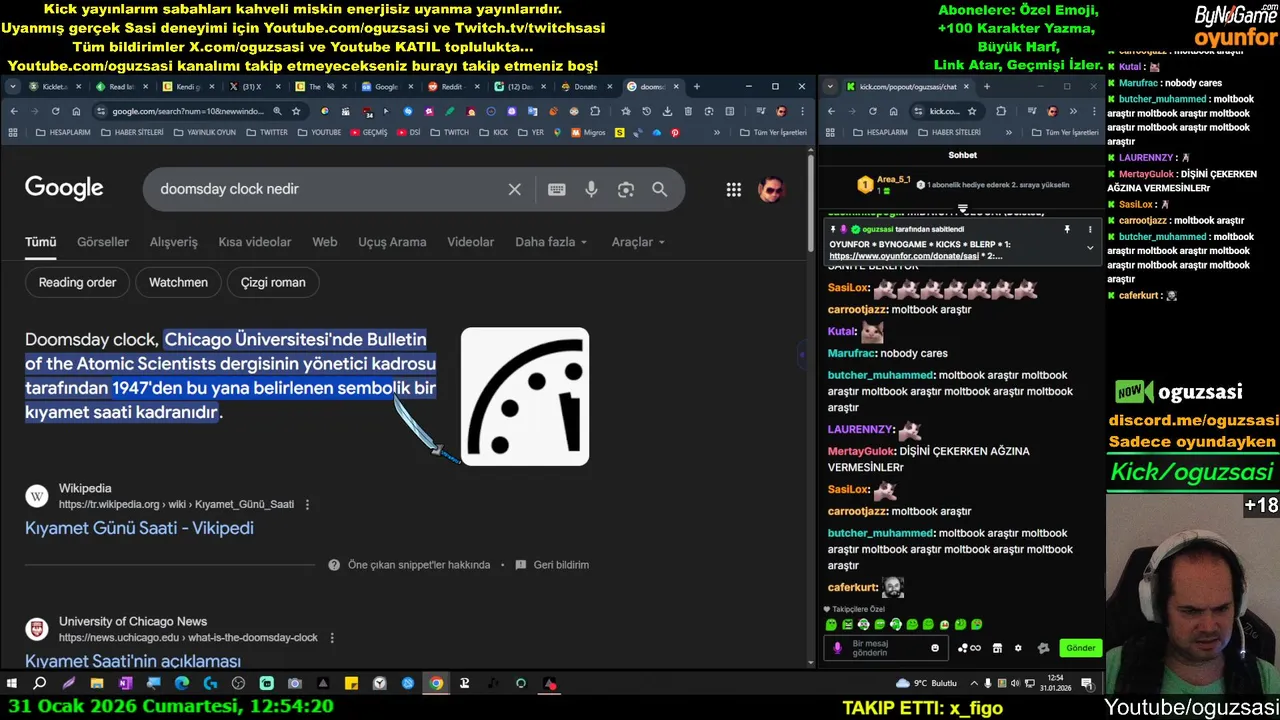Open emoji picker in chat message box
This screenshot has height=720, width=1280.
click(935, 648)
